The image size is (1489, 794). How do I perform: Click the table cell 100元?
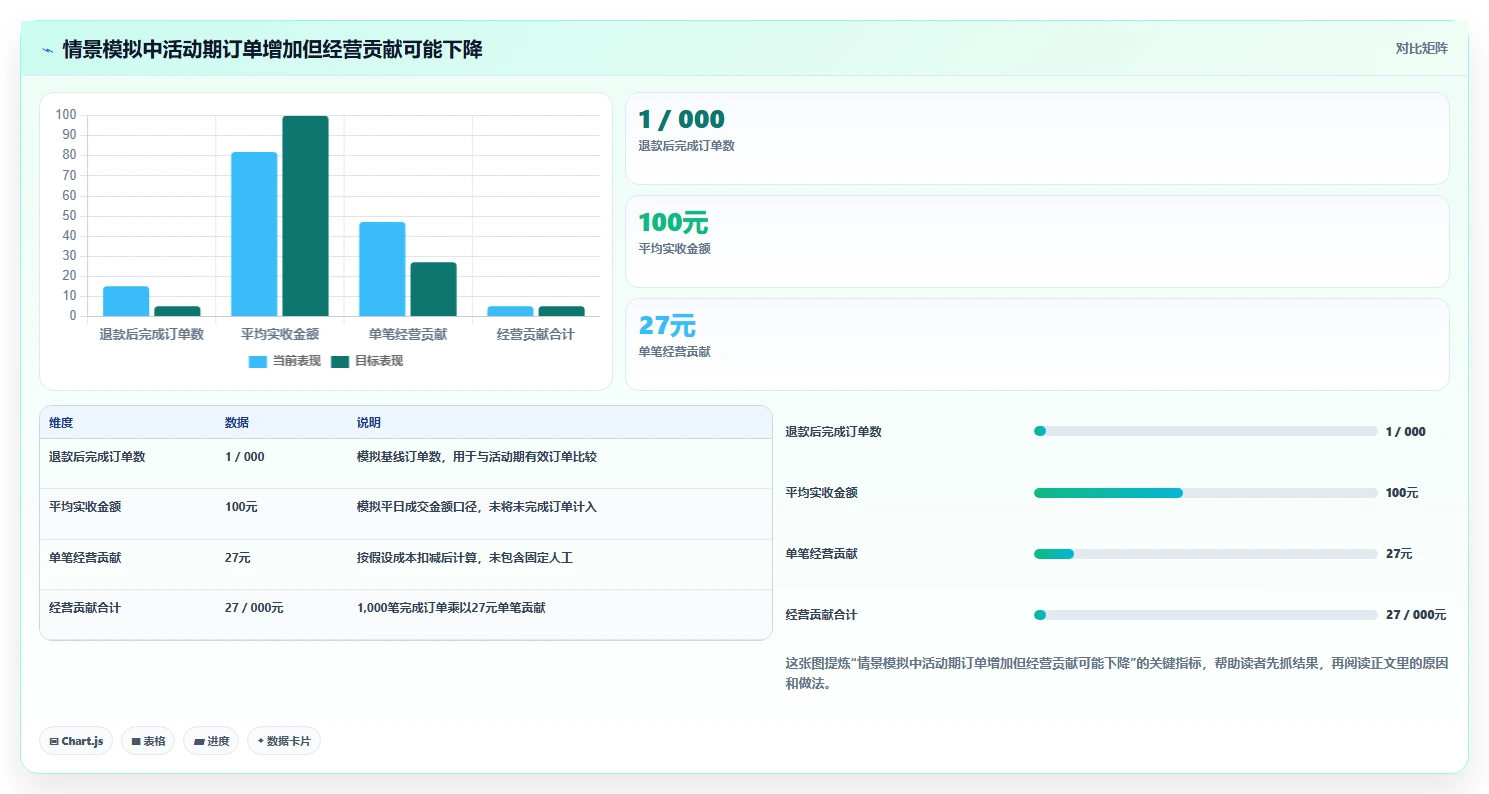pos(241,507)
